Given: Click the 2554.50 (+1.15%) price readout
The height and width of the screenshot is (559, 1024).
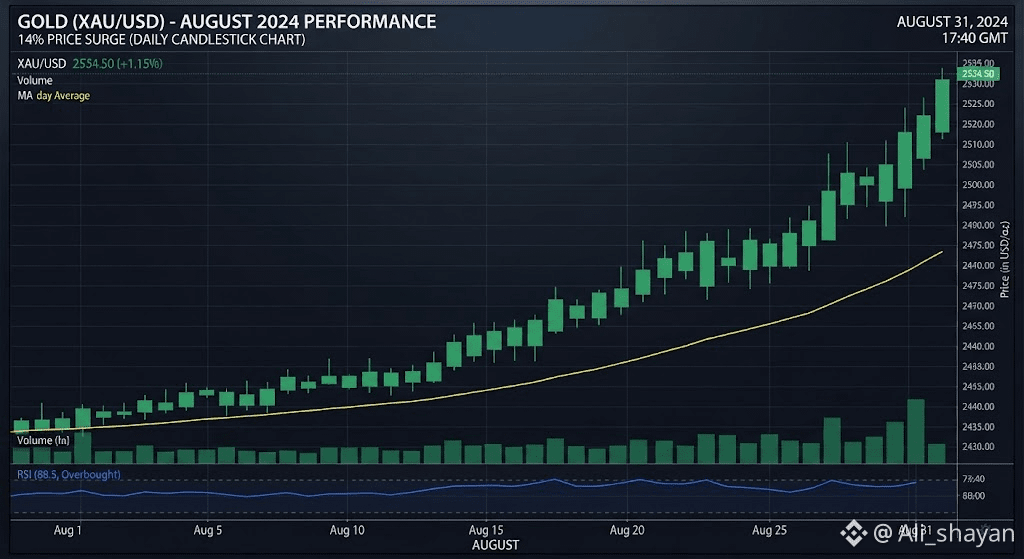Looking at the screenshot, I should (118, 64).
